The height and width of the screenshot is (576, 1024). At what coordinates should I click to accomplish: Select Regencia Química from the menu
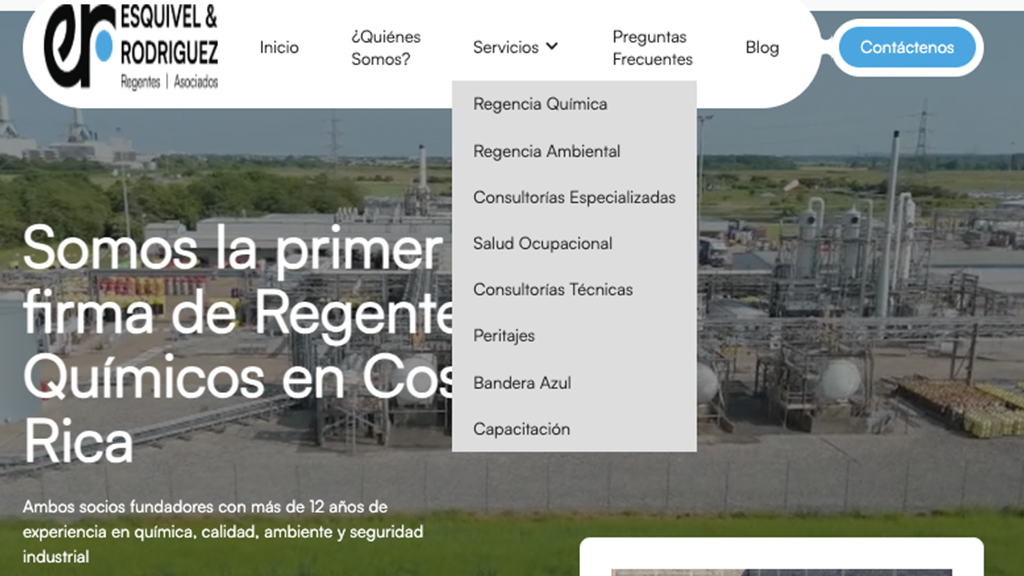(x=540, y=103)
